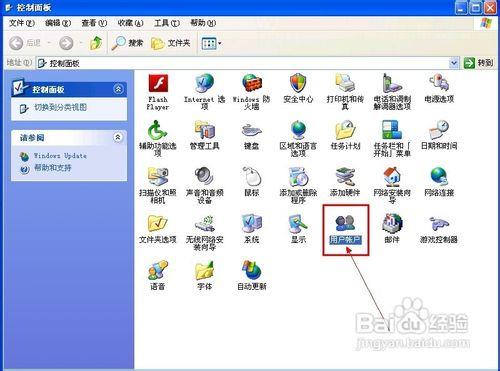
Task: Open 扫描仪和照相机 icon
Action: 157,177
